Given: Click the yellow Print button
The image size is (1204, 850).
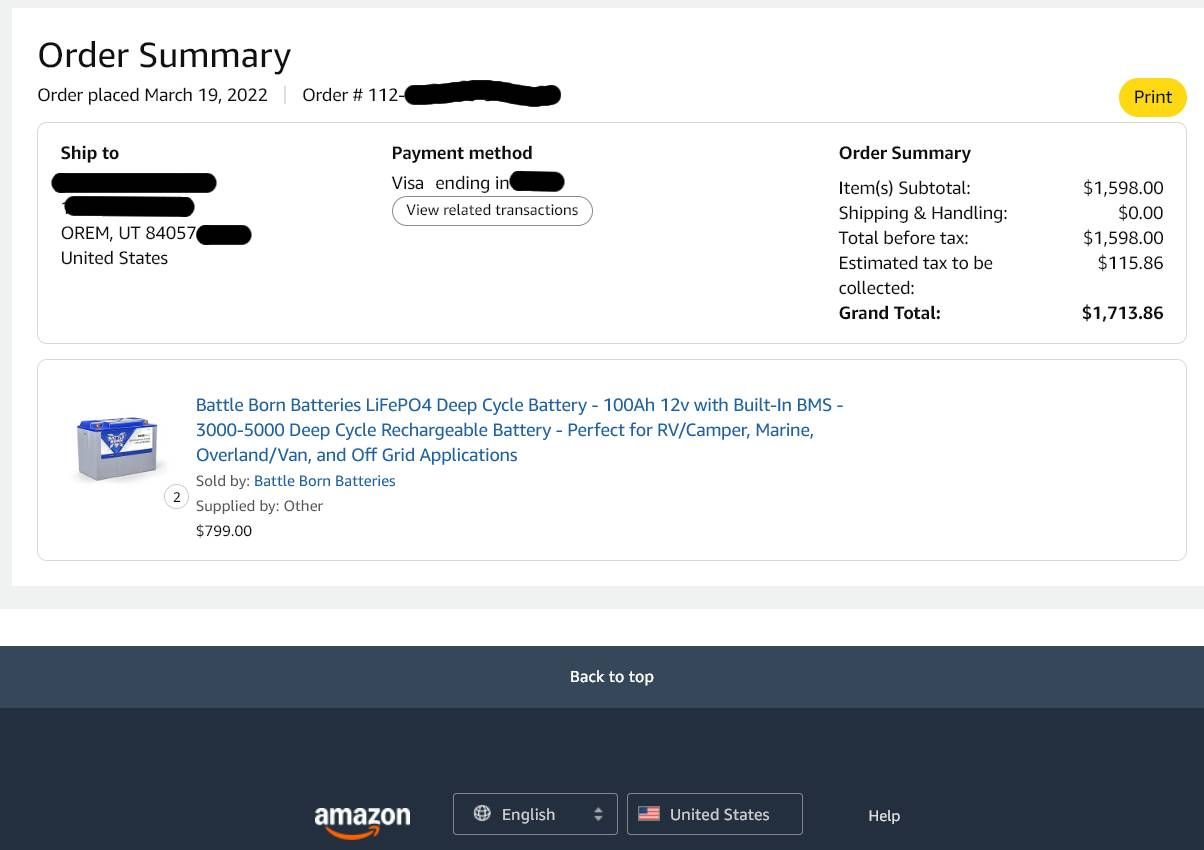Looking at the screenshot, I should pos(1152,97).
